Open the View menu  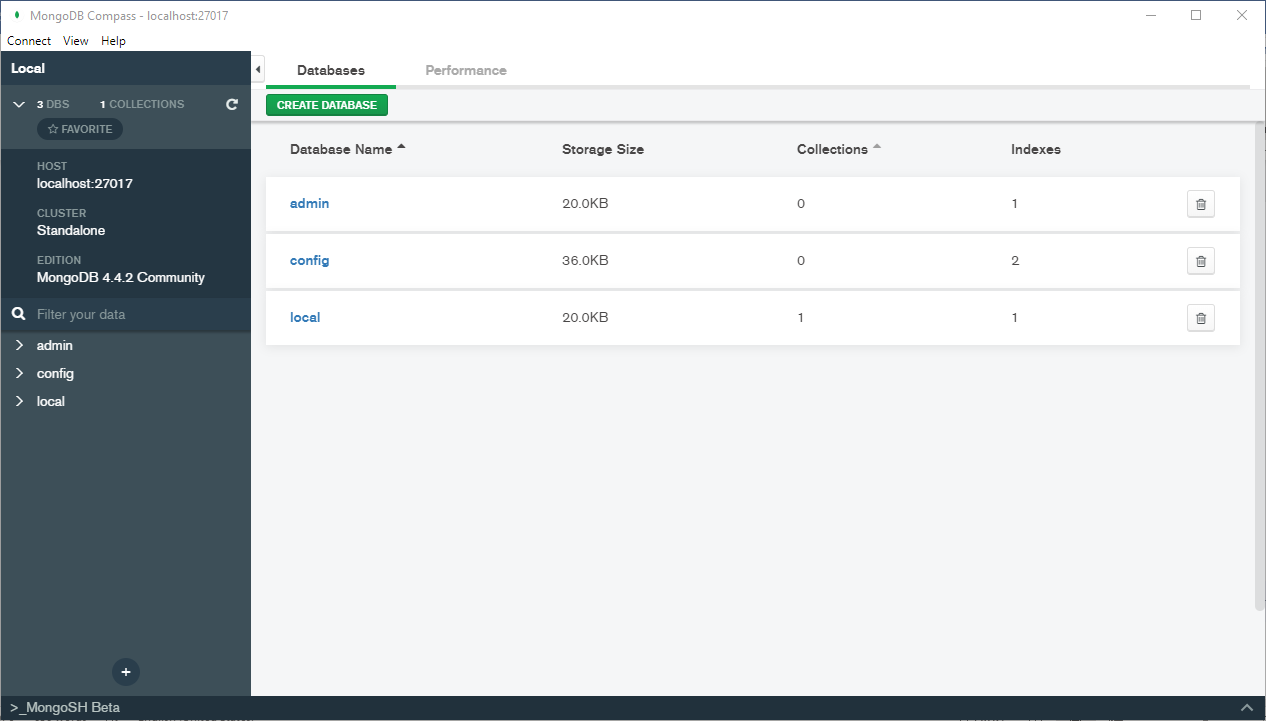[76, 41]
